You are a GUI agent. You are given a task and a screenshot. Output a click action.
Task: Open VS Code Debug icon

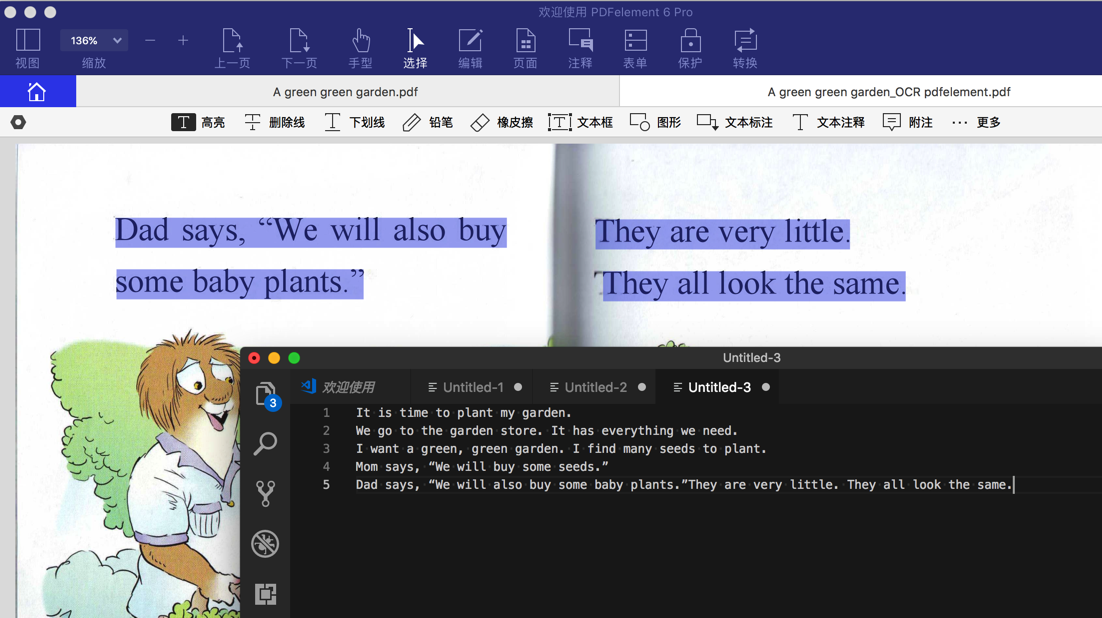click(x=265, y=543)
